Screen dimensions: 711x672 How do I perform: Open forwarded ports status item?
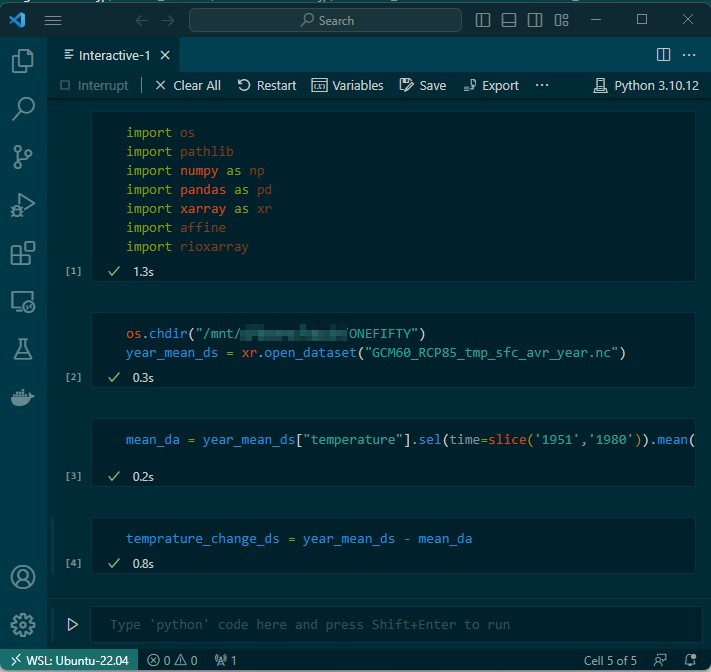[x=225, y=660]
